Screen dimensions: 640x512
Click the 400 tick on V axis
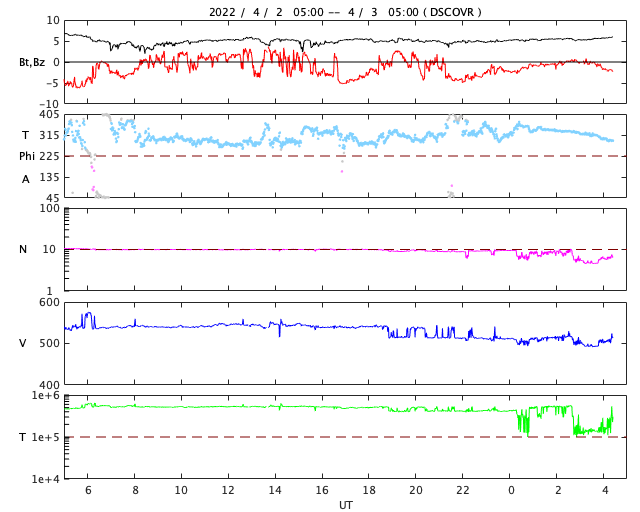49,385
